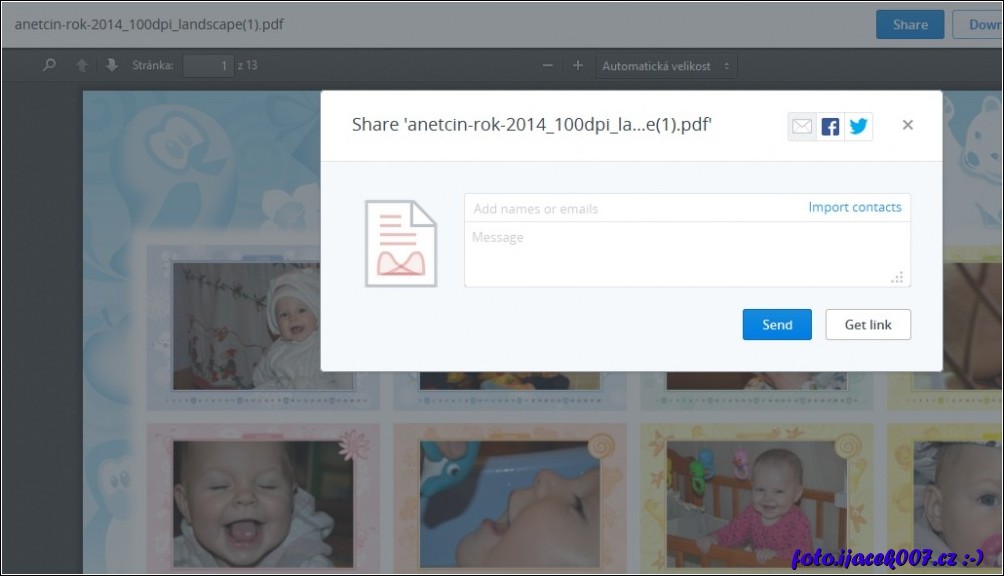Close the Share dialog with X
The width and height of the screenshot is (1004, 576).
(x=907, y=125)
